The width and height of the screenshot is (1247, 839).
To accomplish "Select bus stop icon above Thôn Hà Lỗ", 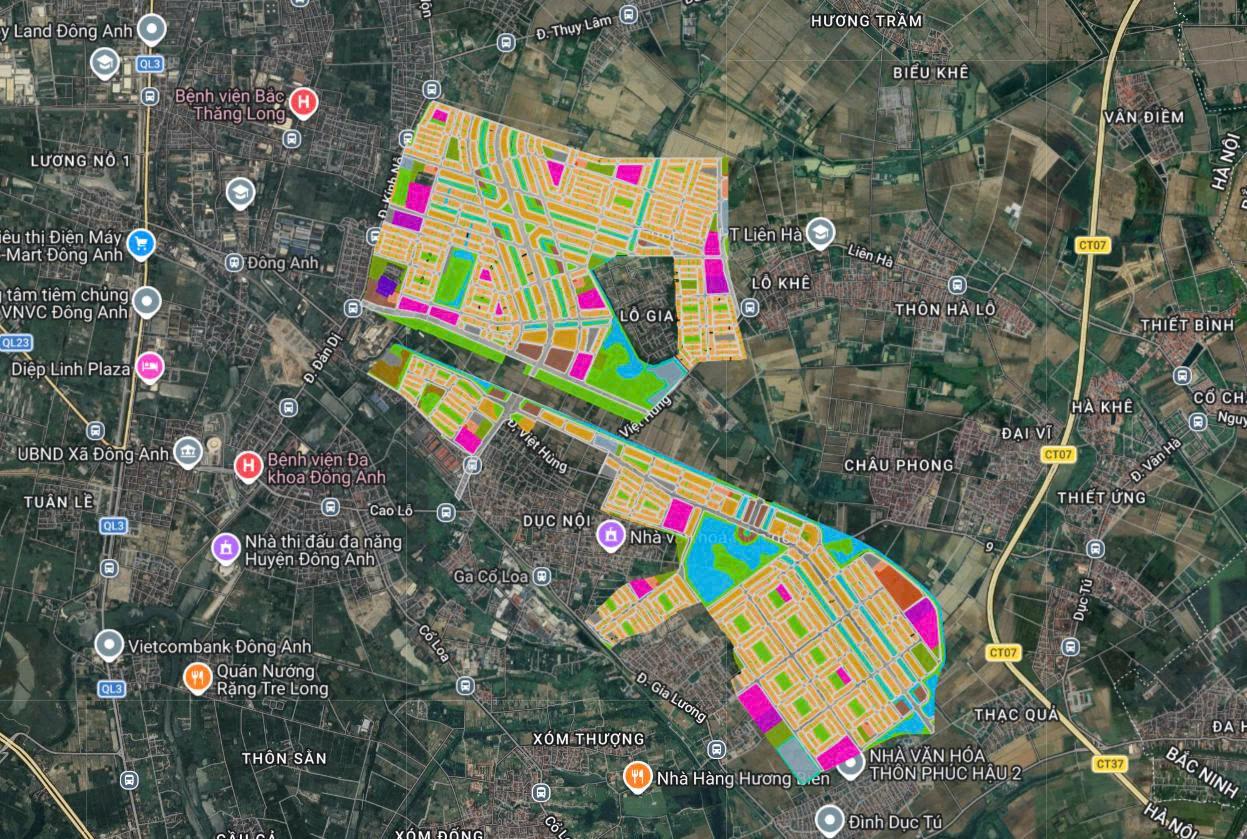I will pyautogui.click(x=958, y=284).
